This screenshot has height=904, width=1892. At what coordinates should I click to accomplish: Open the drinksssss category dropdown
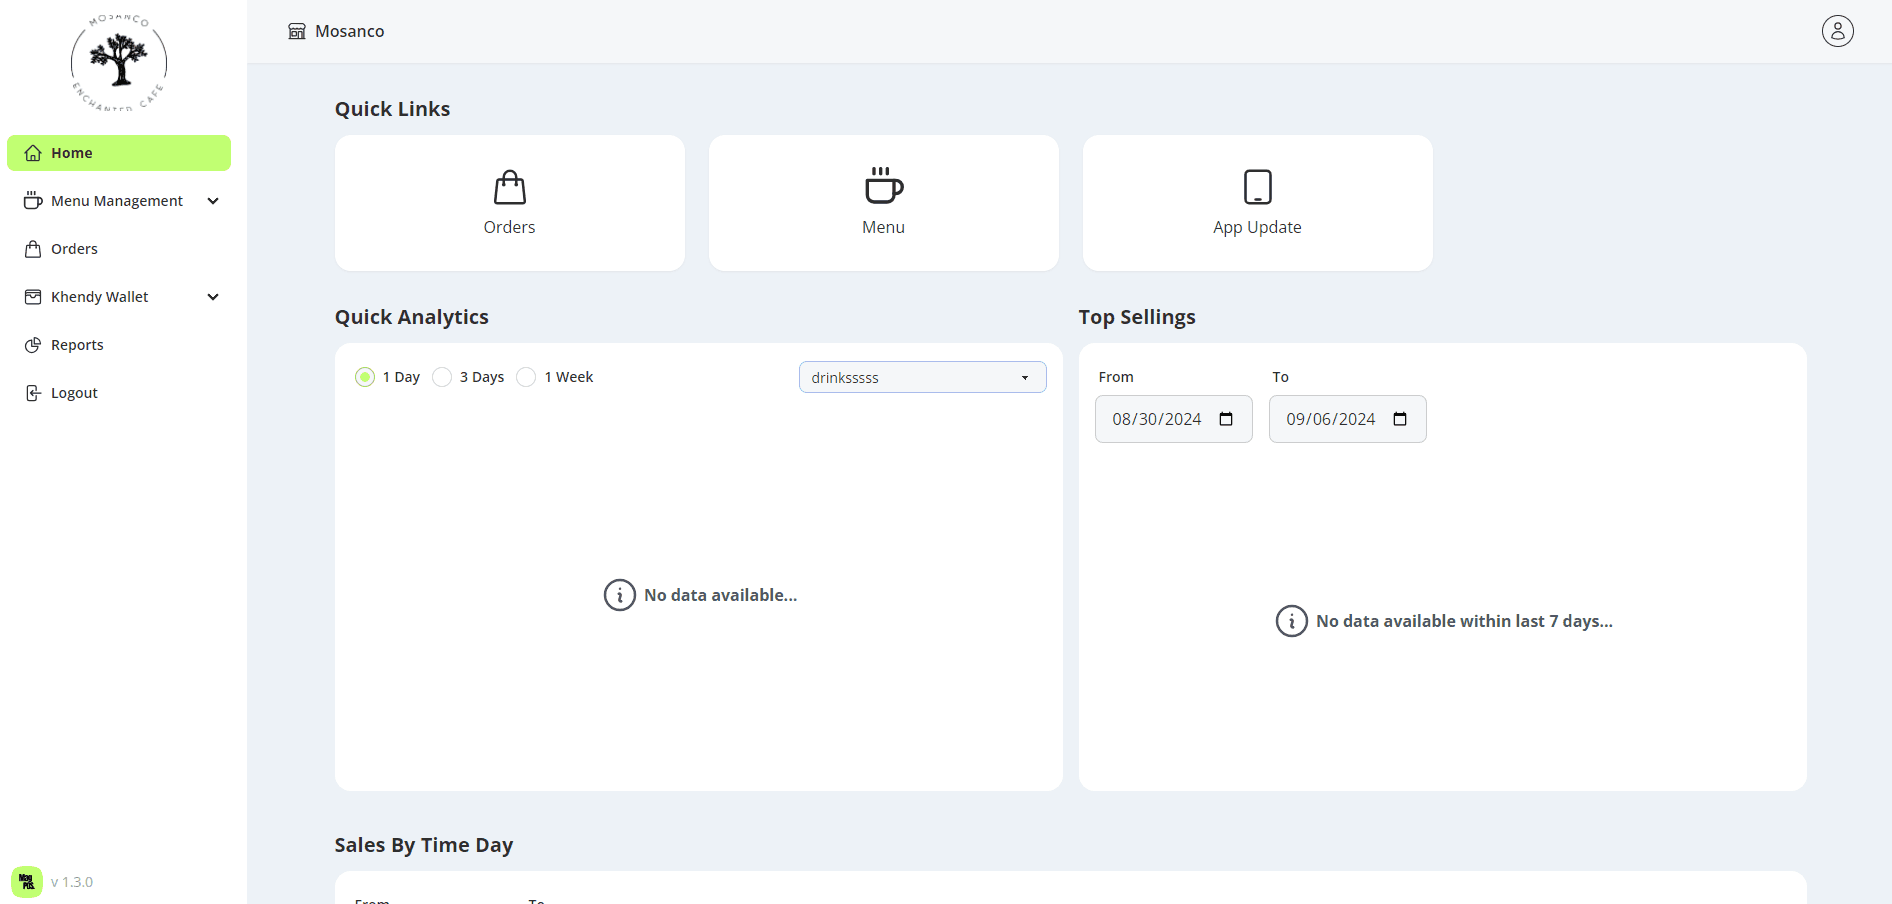click(922, 377)
